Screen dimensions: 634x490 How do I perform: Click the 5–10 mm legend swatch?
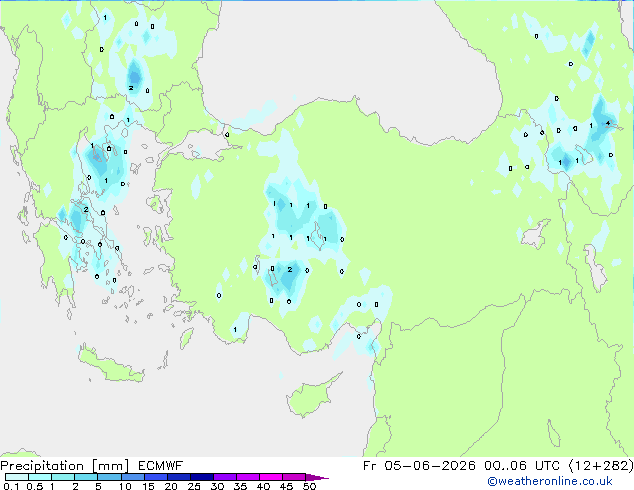click(109, 477)
